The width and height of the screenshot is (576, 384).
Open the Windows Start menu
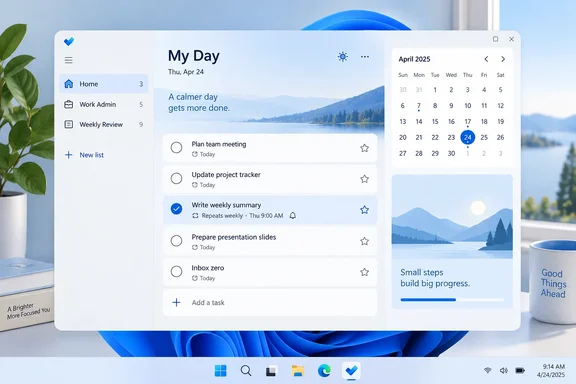coord(220,371)
